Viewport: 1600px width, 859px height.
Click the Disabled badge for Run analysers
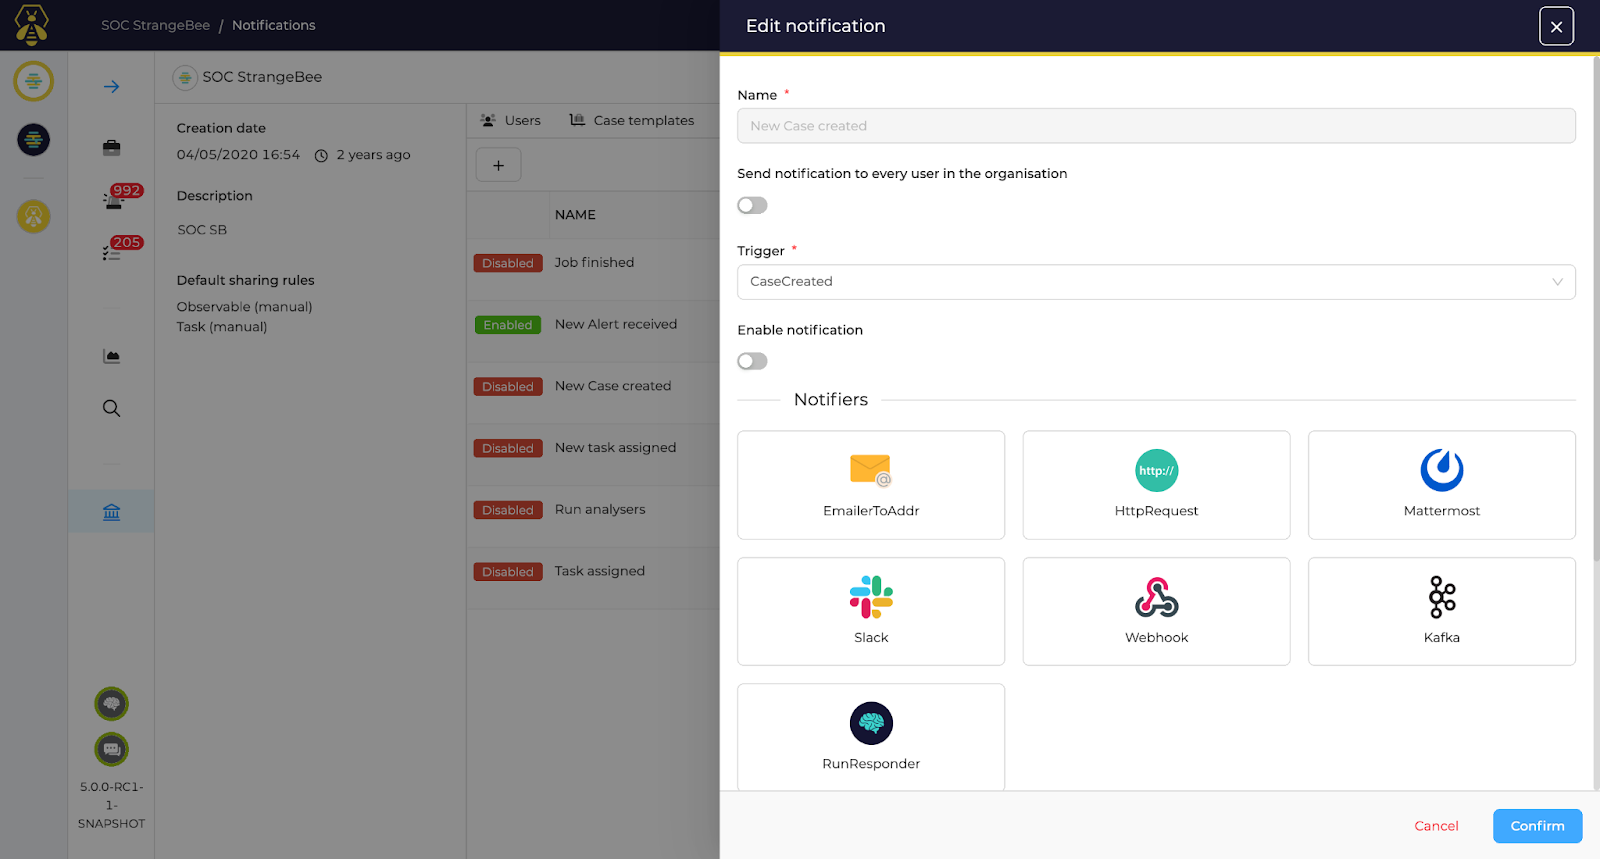pyautogui.click(x=508, y=510)
